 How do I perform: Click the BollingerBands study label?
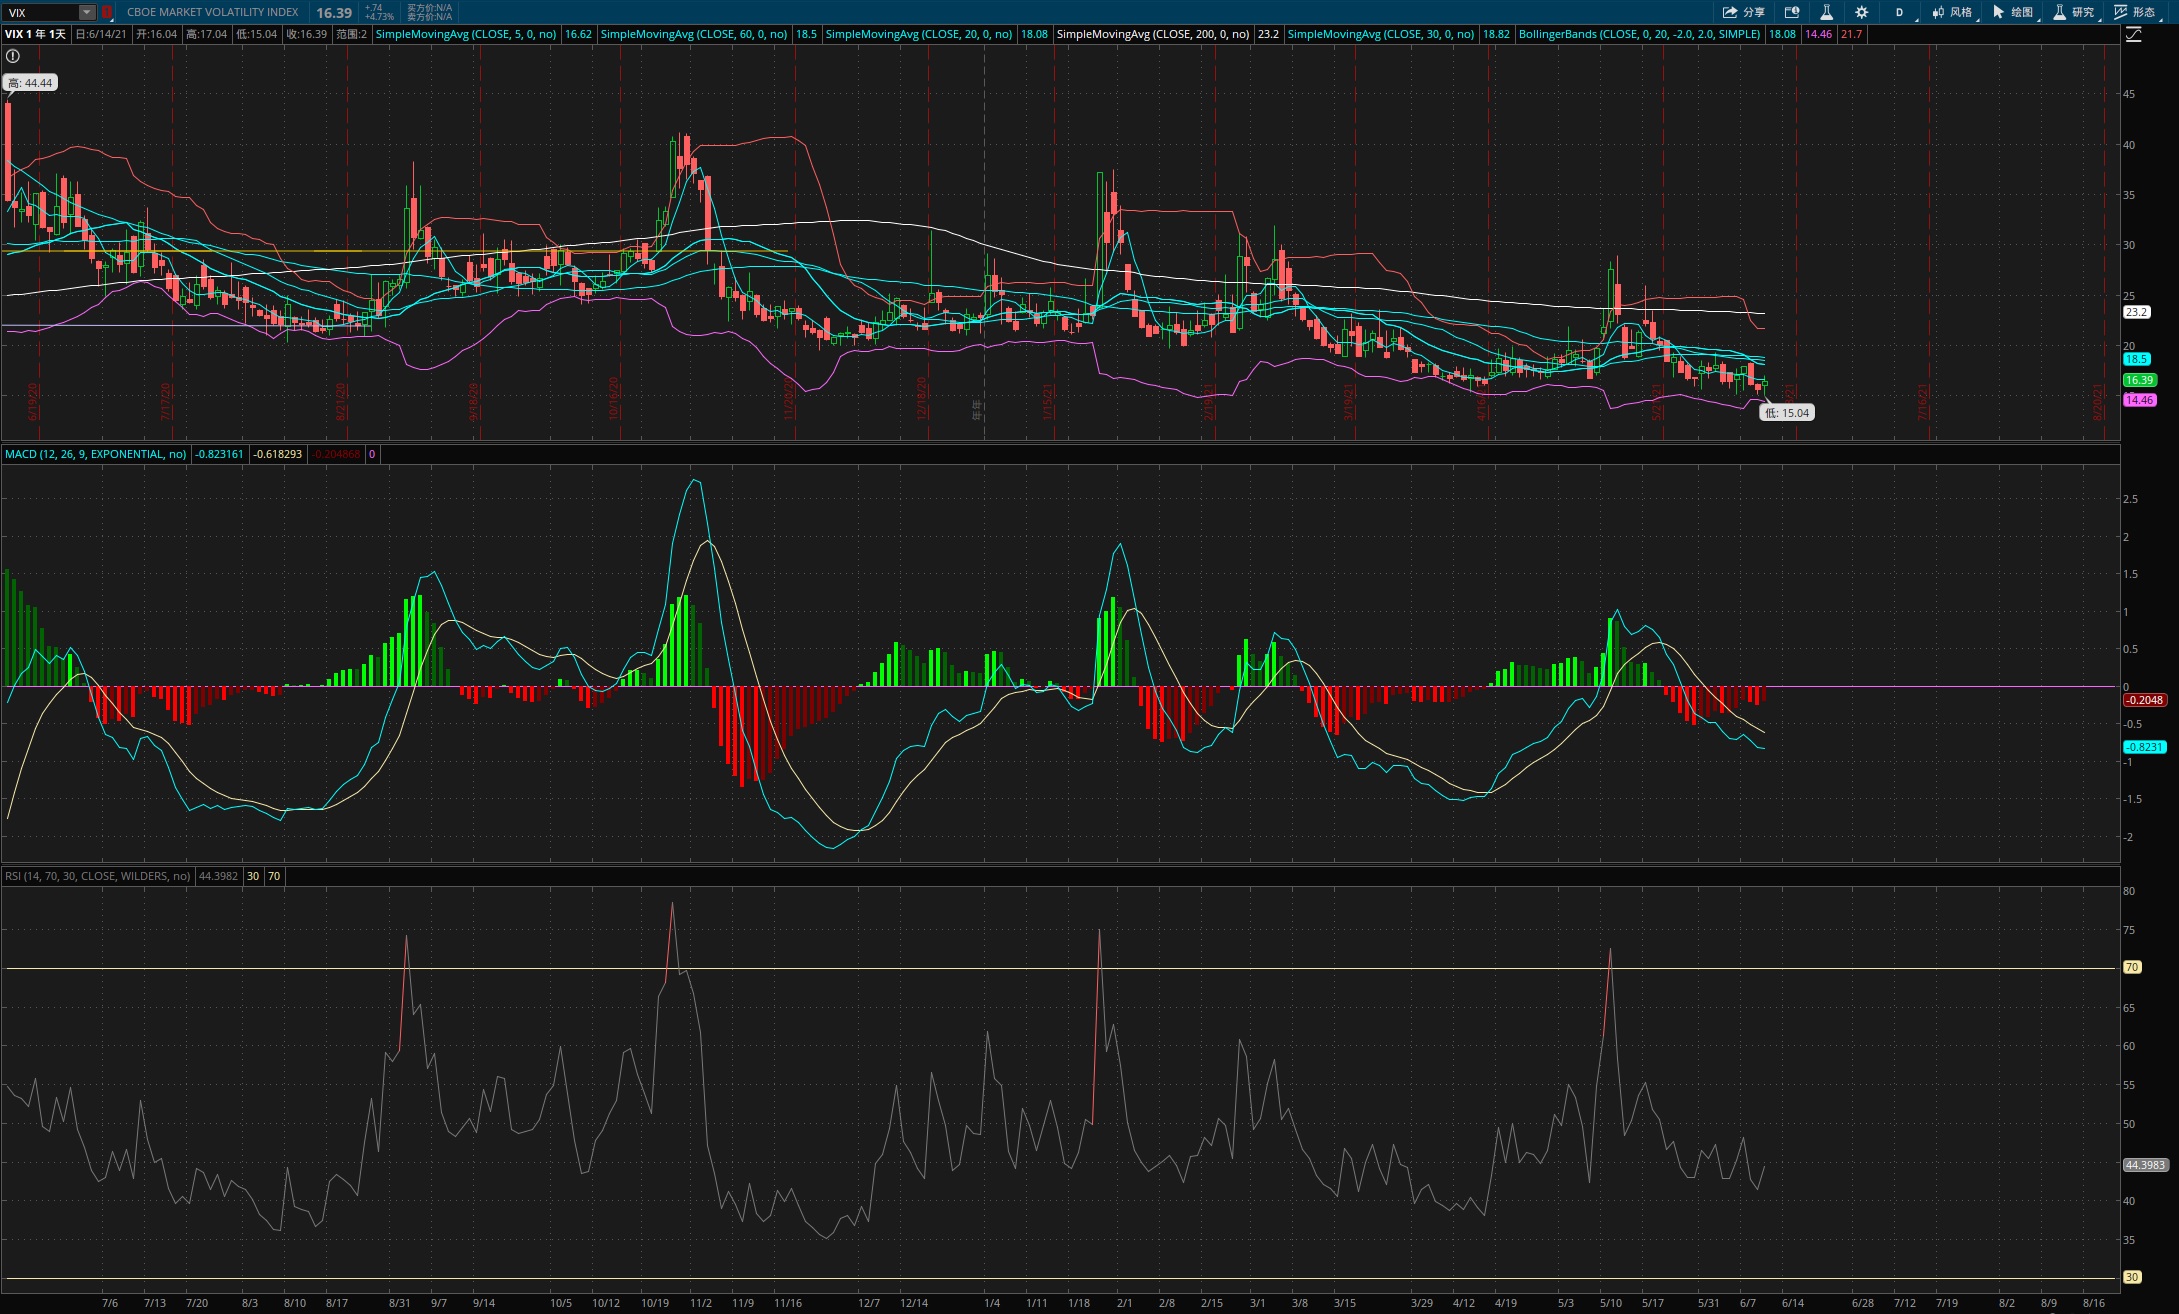(1639, 34)
